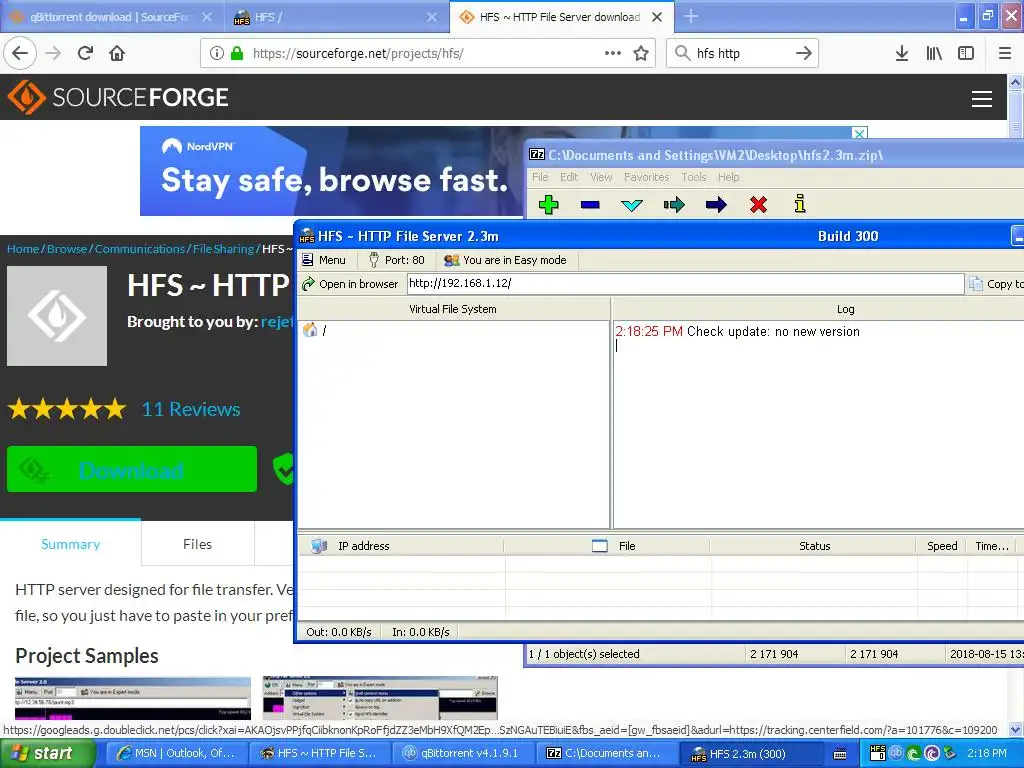Open the 7-Zip File menu
The image size is (1024, 768).
click(540, 177)
